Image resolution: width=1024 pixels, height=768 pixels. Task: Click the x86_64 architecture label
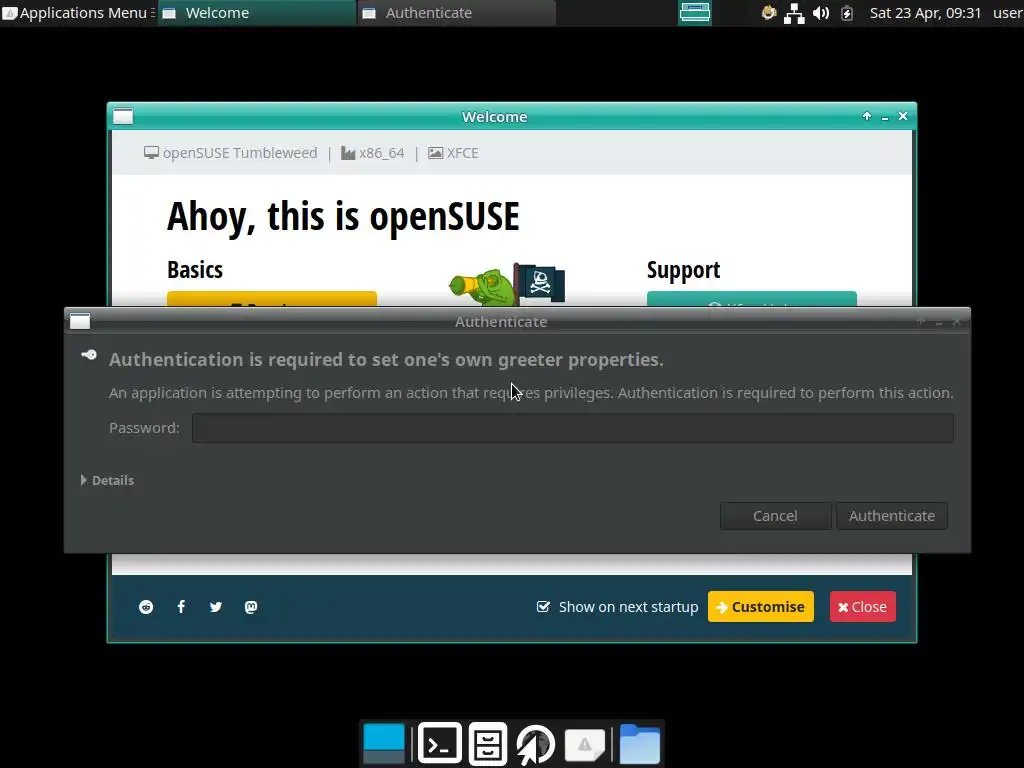coord(372,153)
